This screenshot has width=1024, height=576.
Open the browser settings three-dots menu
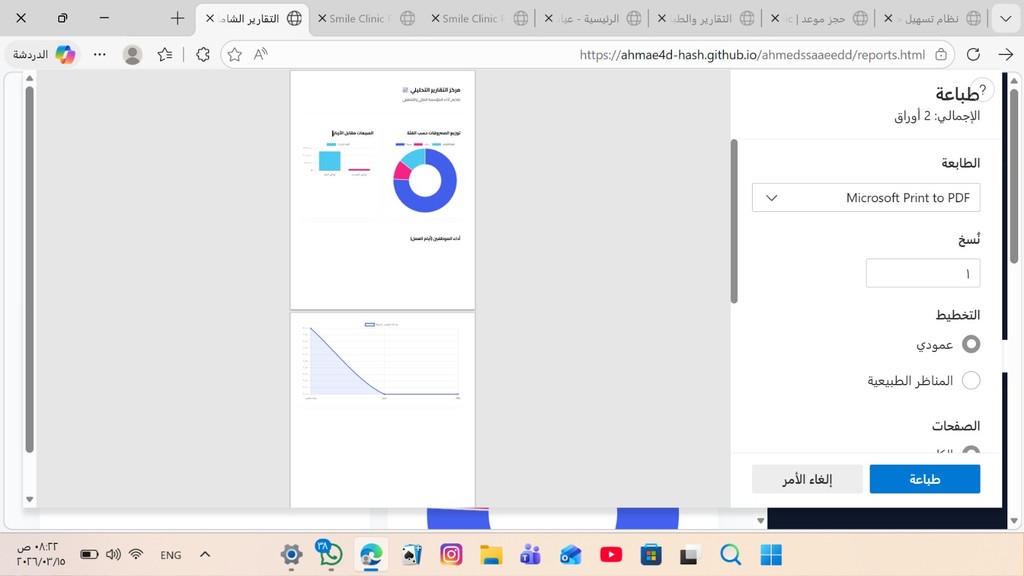point(99,54)
